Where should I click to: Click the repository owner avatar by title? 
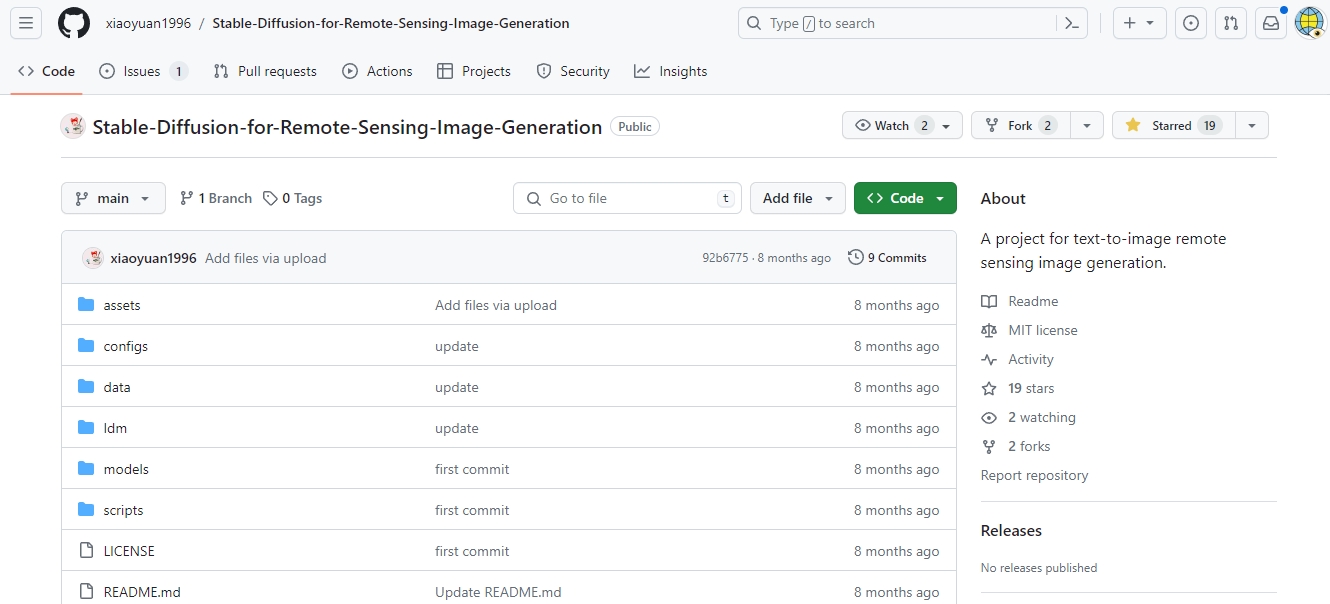click(x=73, y=126)
